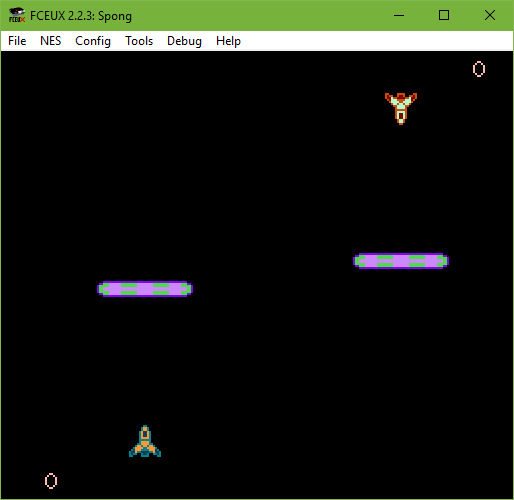Click the right purple-green paddle

[x=401, y=261]
